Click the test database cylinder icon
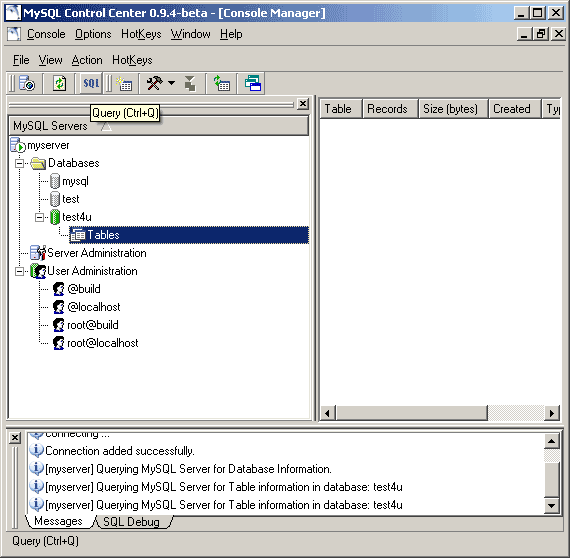570x558 pixels. click(55, 199)
